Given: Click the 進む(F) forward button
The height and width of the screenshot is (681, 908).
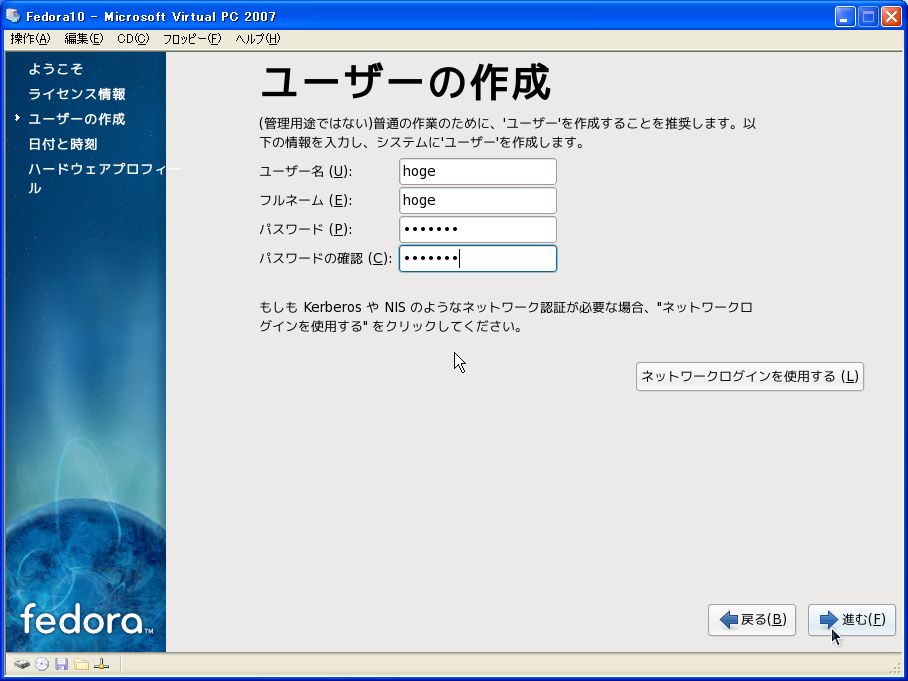Looking at the screenshot, I should 851,620.
